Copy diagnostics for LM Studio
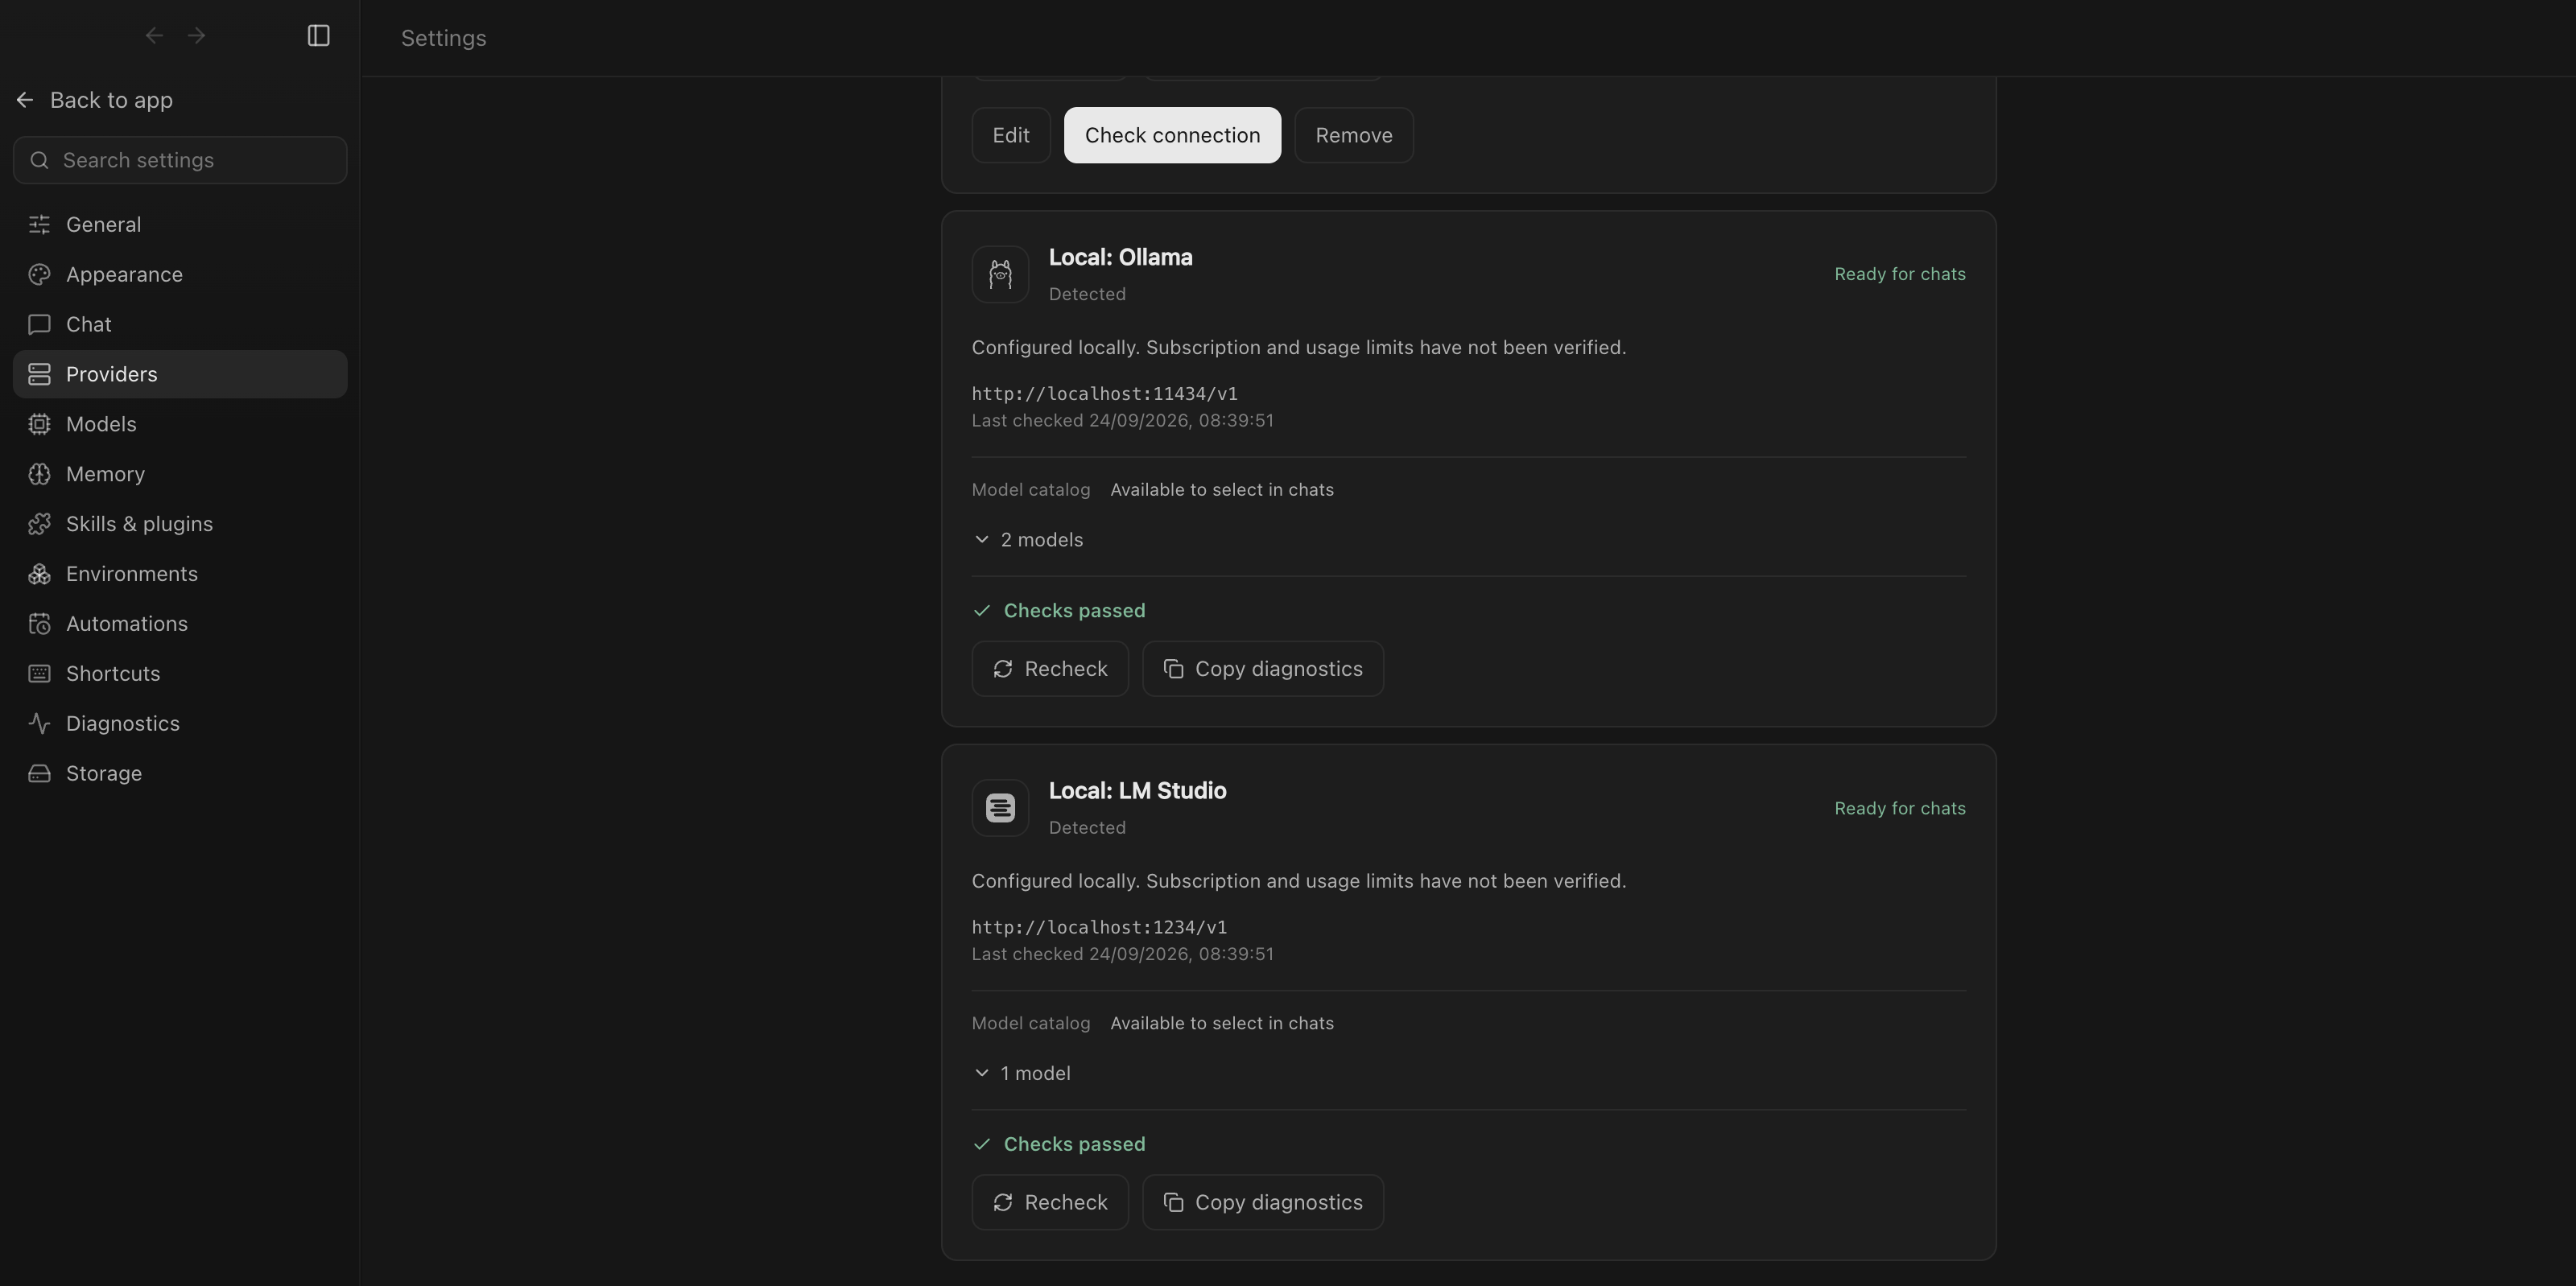The width and height of the screenshot is (2576, 1286). coord(1263,1203)
